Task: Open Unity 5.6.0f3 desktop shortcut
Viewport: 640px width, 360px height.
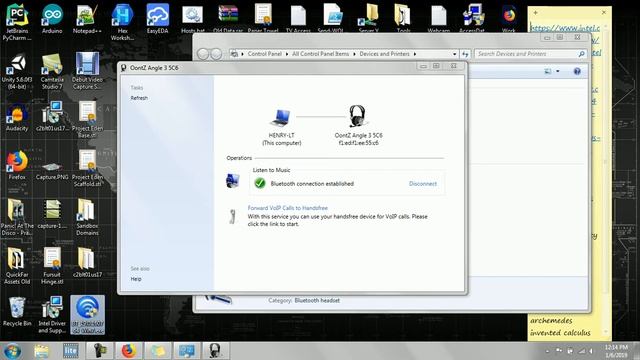Action: 17,71
